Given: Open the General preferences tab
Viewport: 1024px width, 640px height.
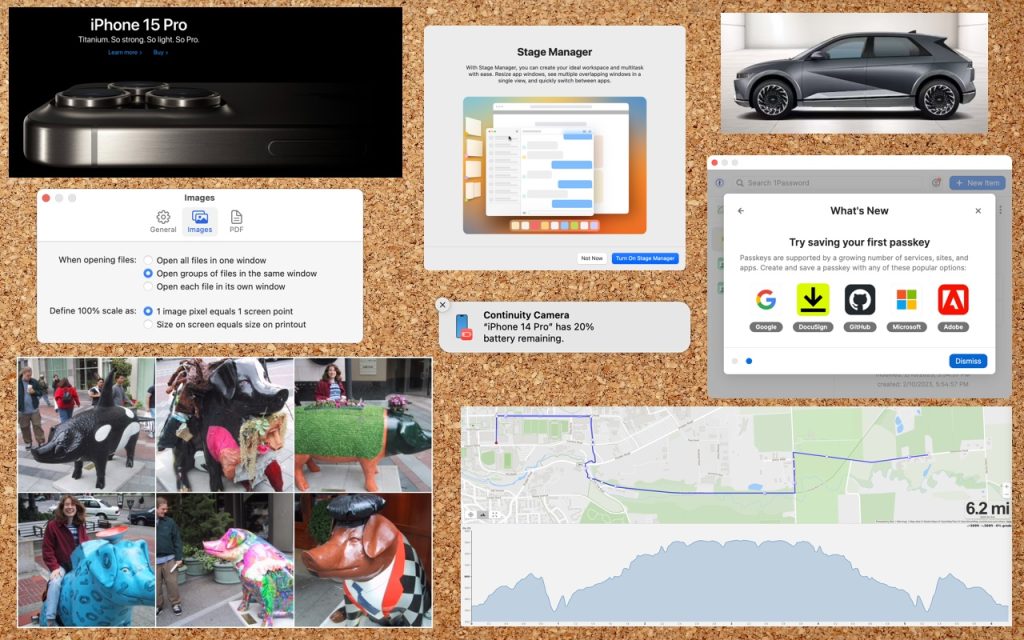Looking at the screenshot, I should 163,221.
